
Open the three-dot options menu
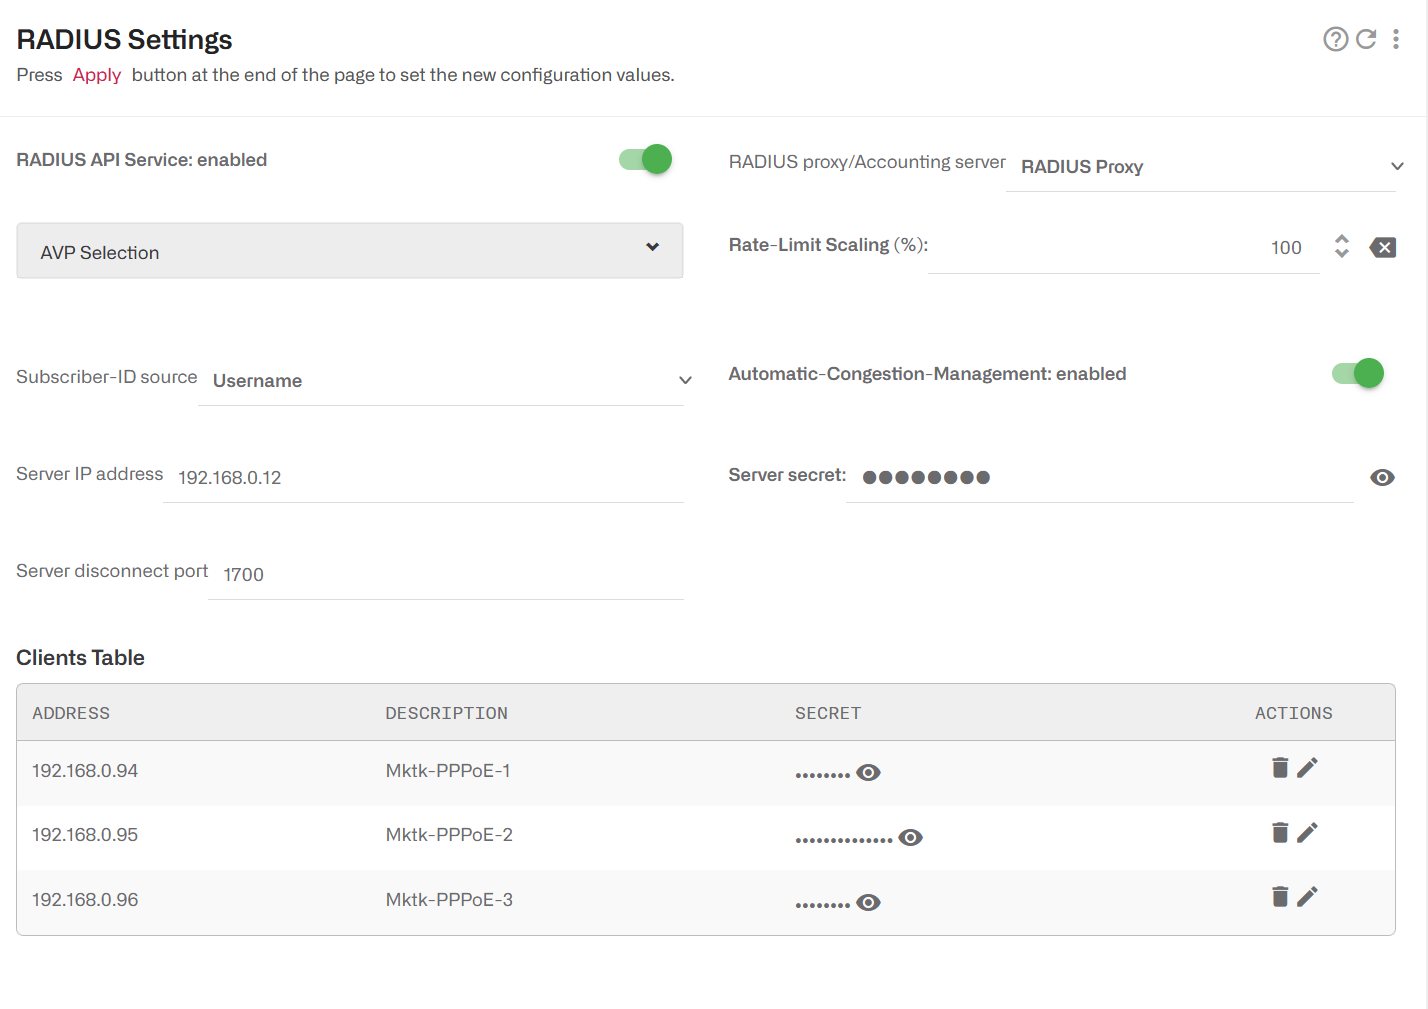(1397, 39)
